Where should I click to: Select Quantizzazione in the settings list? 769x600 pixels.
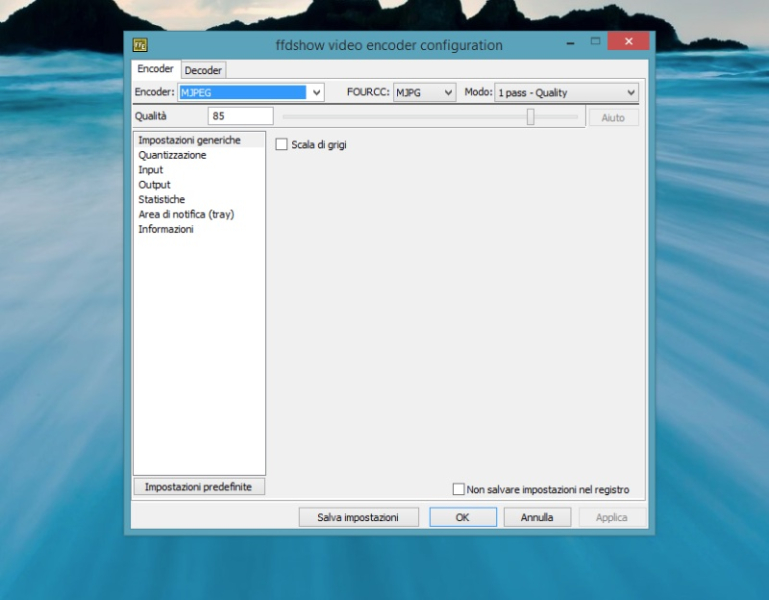pyautogui.click(x=172, y=155)
